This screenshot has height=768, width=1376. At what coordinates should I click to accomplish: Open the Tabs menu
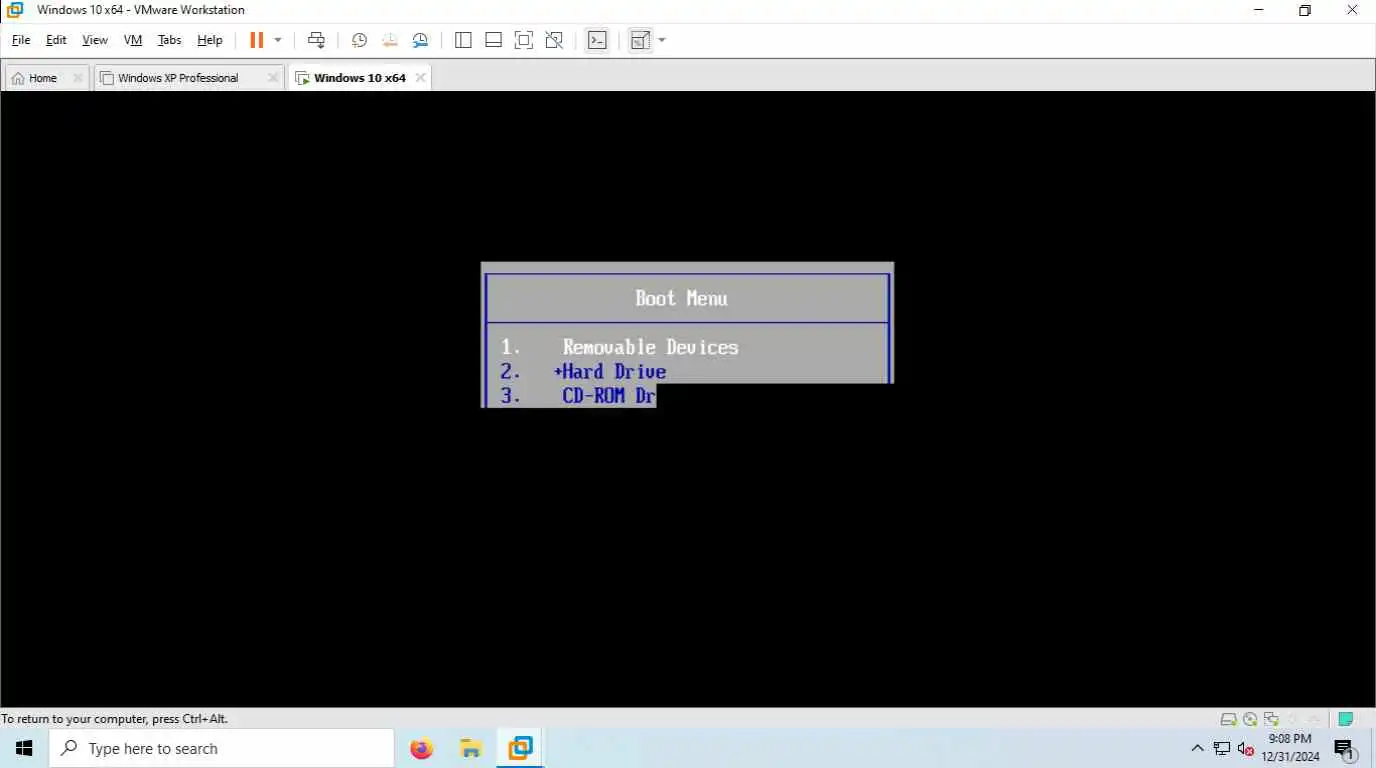[170, 40]
